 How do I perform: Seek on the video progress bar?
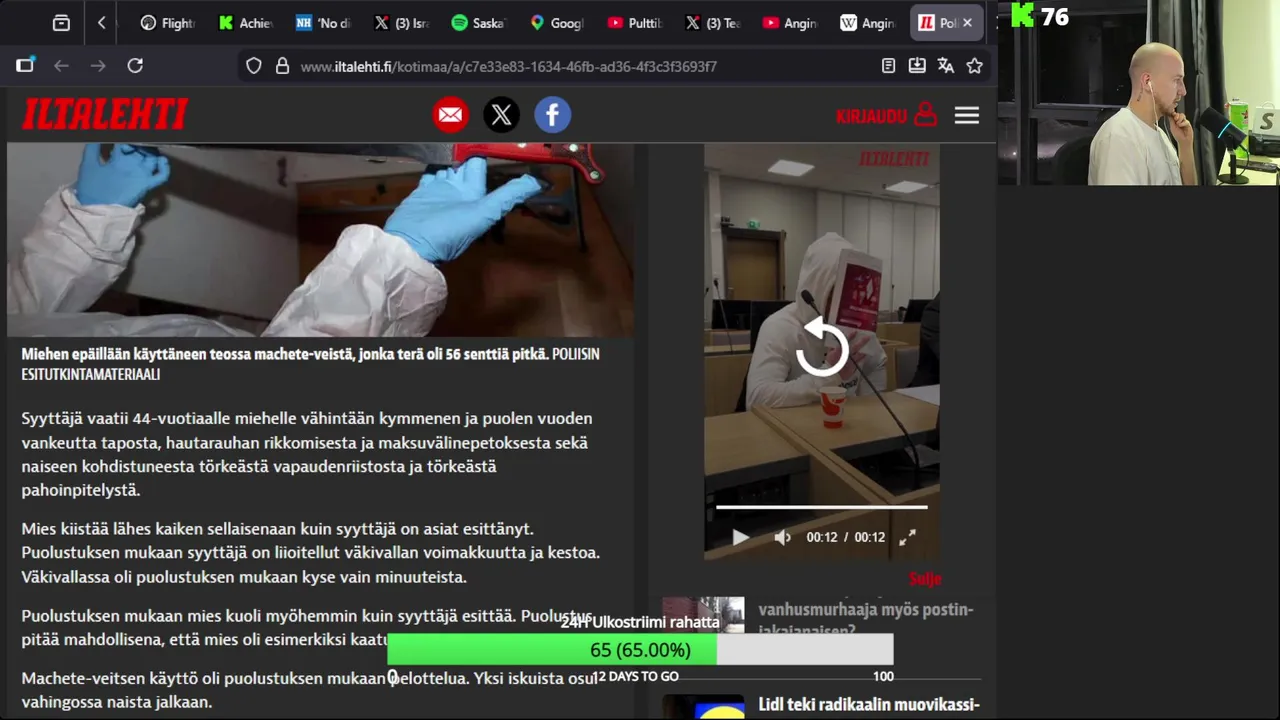point(822,507)
